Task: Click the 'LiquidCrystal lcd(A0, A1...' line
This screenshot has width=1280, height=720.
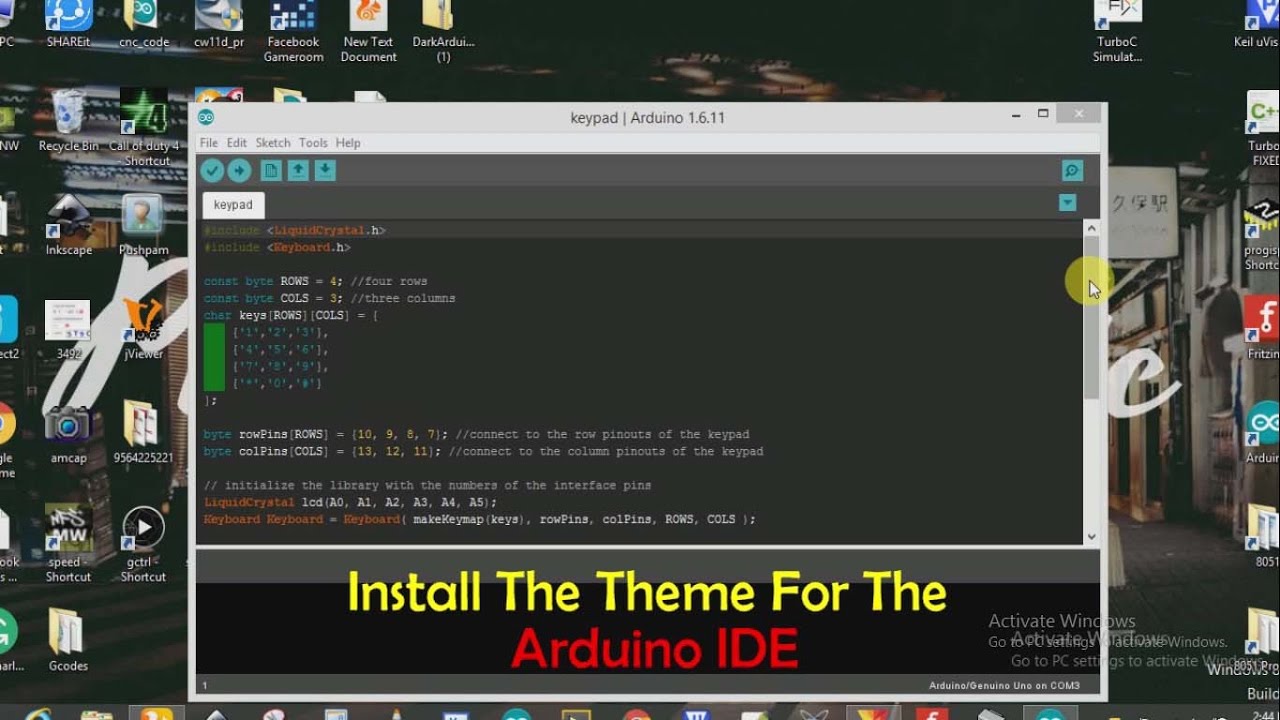Action: tap(350, 502)
